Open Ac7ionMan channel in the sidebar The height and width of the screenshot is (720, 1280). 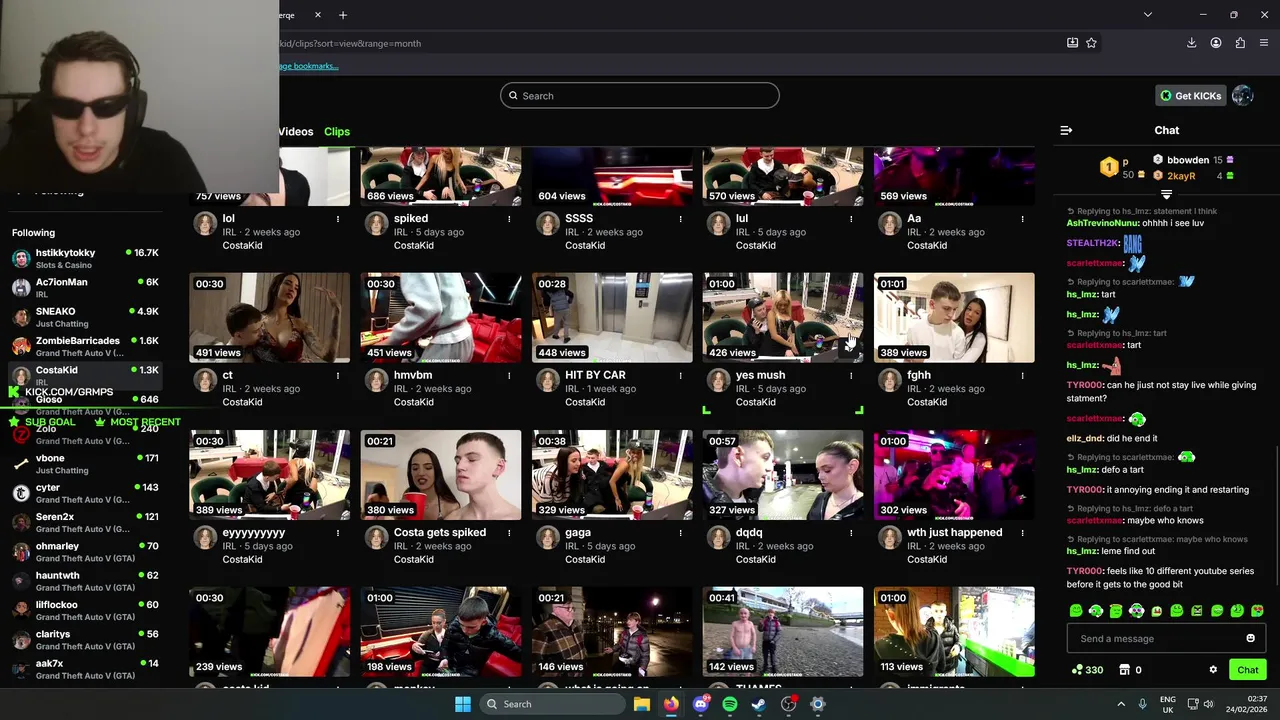click(84, 287)
